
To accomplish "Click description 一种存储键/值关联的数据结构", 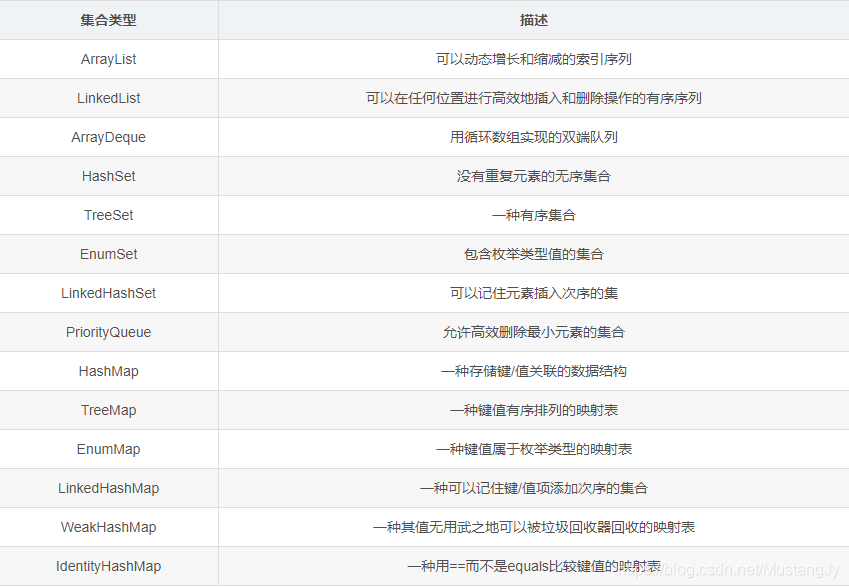I will (533, 371).
